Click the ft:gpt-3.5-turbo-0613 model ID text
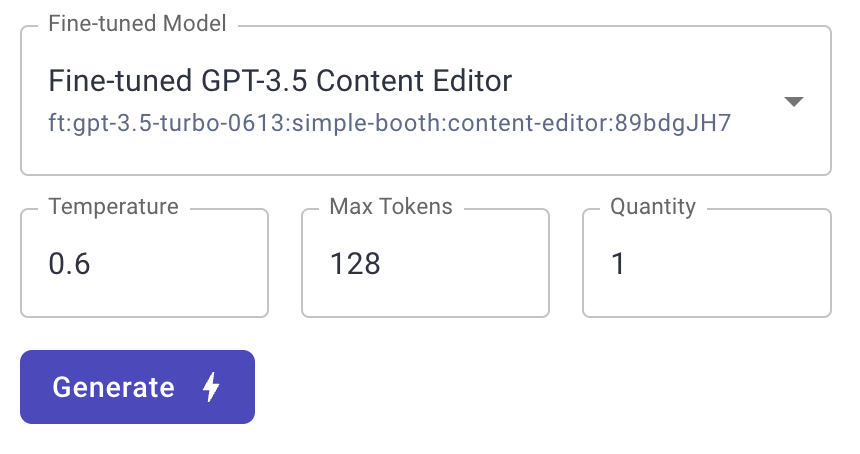 390,124
